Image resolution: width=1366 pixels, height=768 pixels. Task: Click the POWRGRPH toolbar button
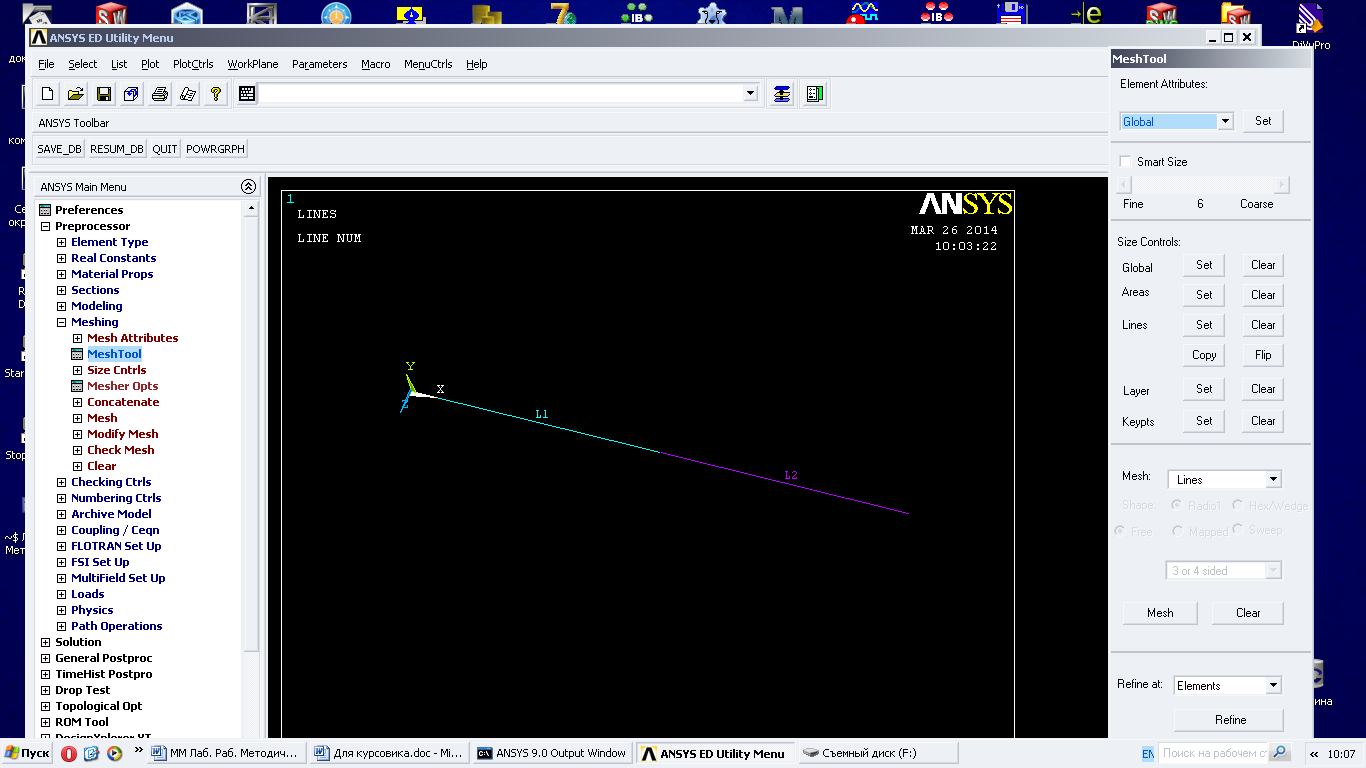tap(214, 149)
